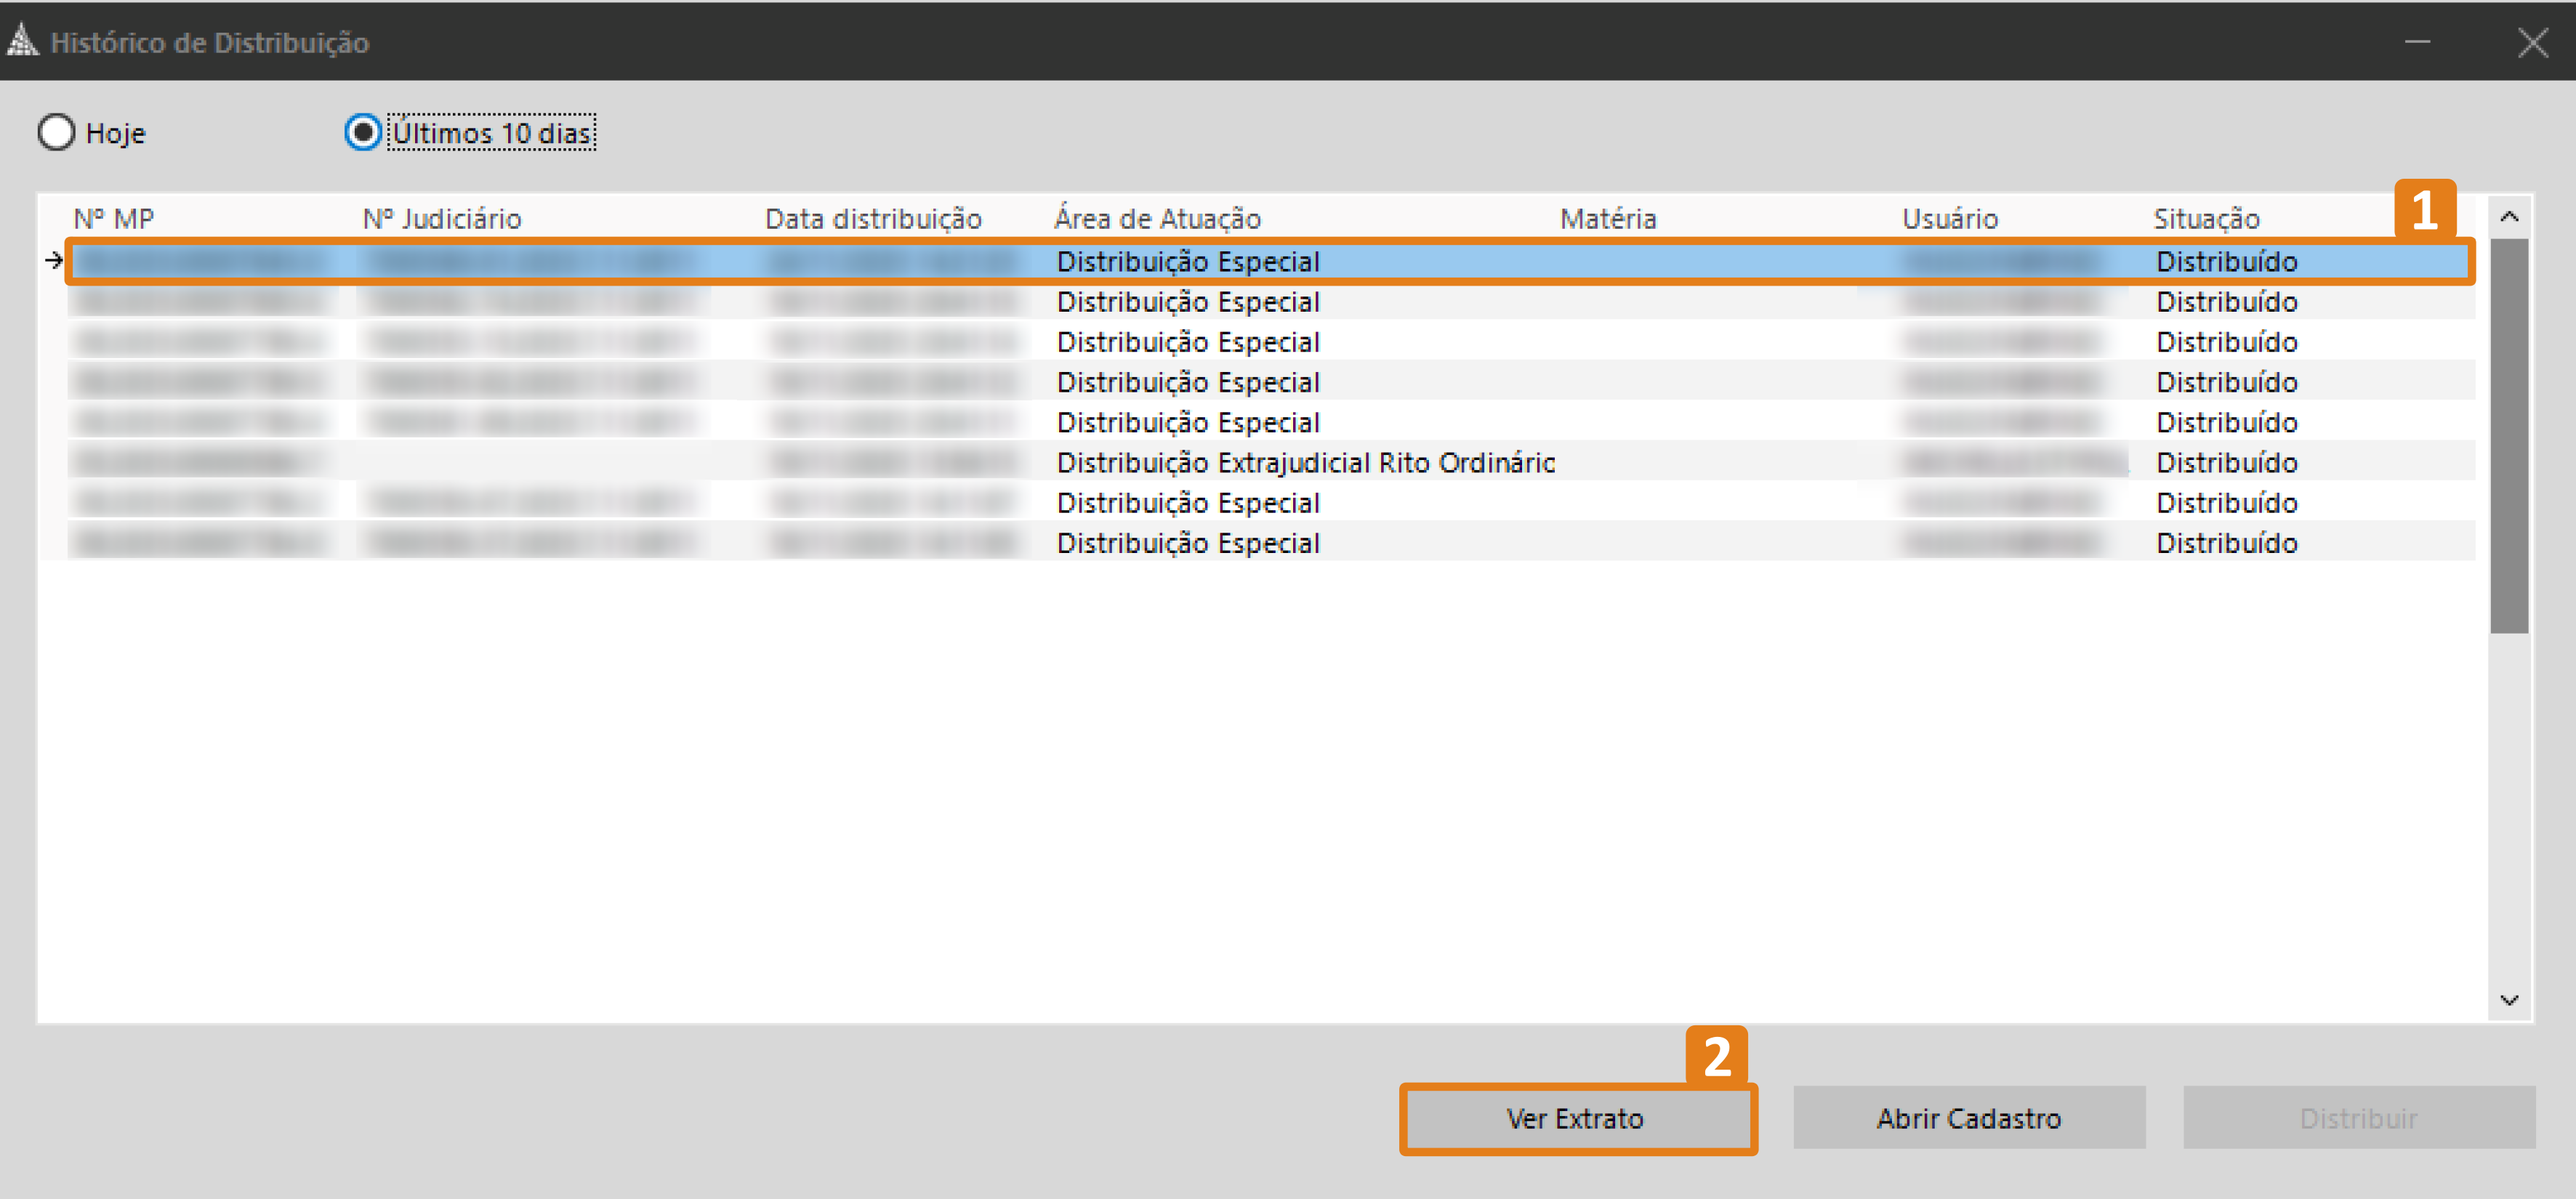The height and width of the screenshot is (1199, 2576).
Task: Click the Usuário column header
Action: point(1949,219)
